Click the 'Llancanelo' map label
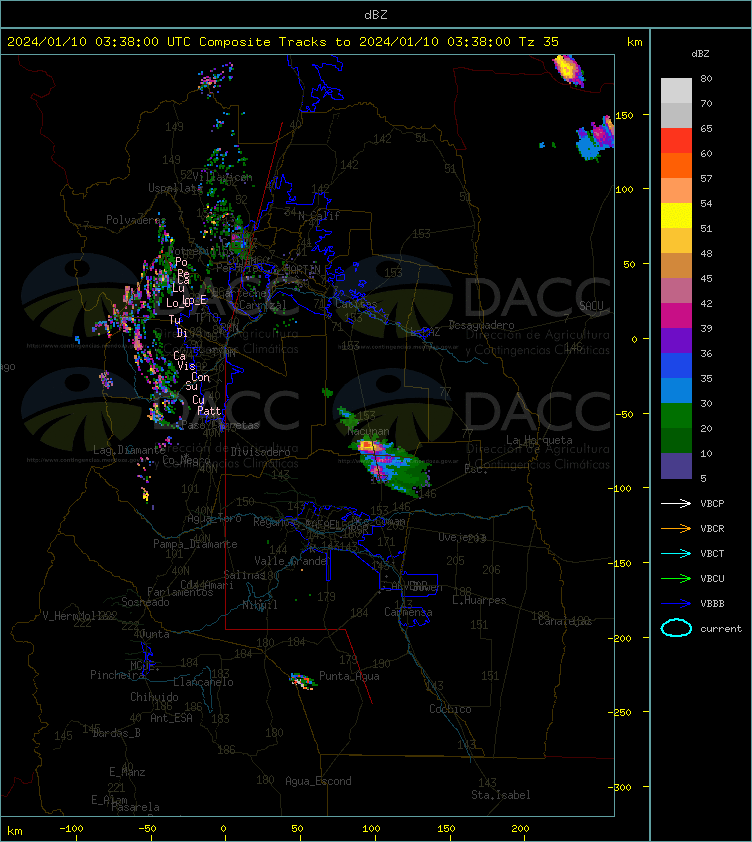This screenshot has height=842, width=752. point(203,682)
